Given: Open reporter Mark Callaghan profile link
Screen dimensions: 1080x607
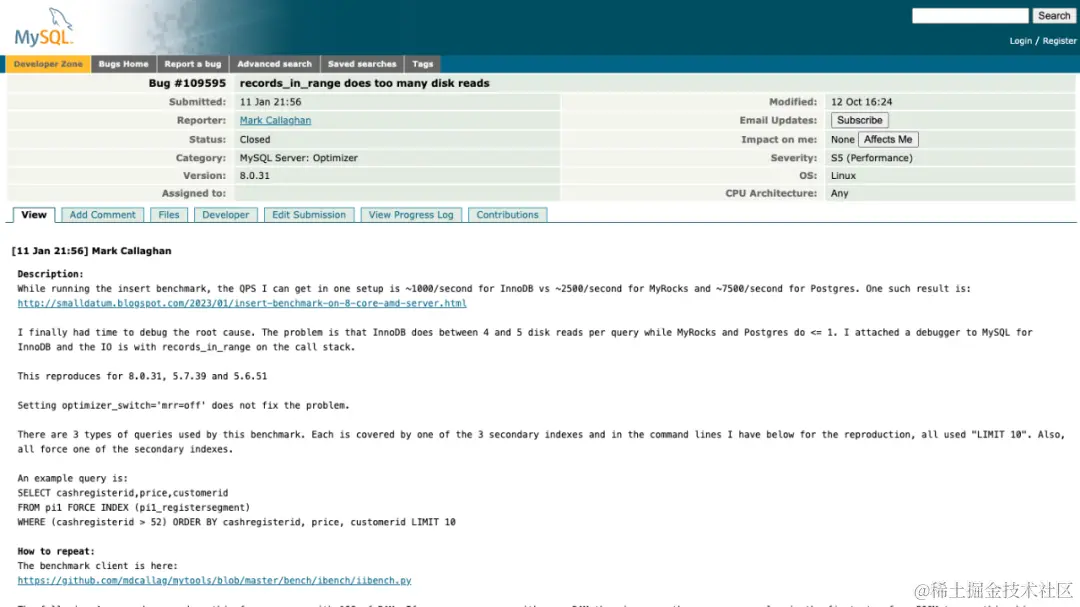Looking at the screenshot, I should [275, 121].
